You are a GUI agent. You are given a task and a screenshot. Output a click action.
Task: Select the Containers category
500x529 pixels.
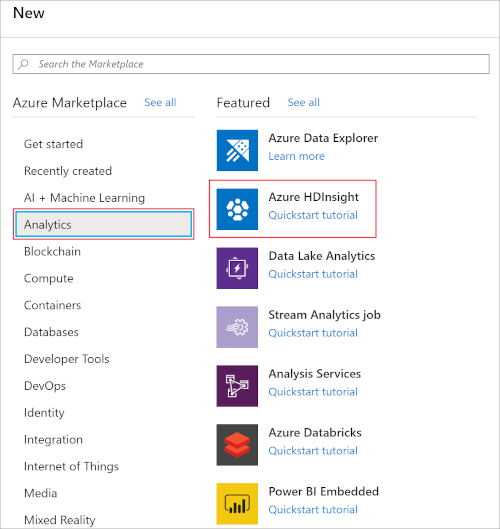(52, 305)
